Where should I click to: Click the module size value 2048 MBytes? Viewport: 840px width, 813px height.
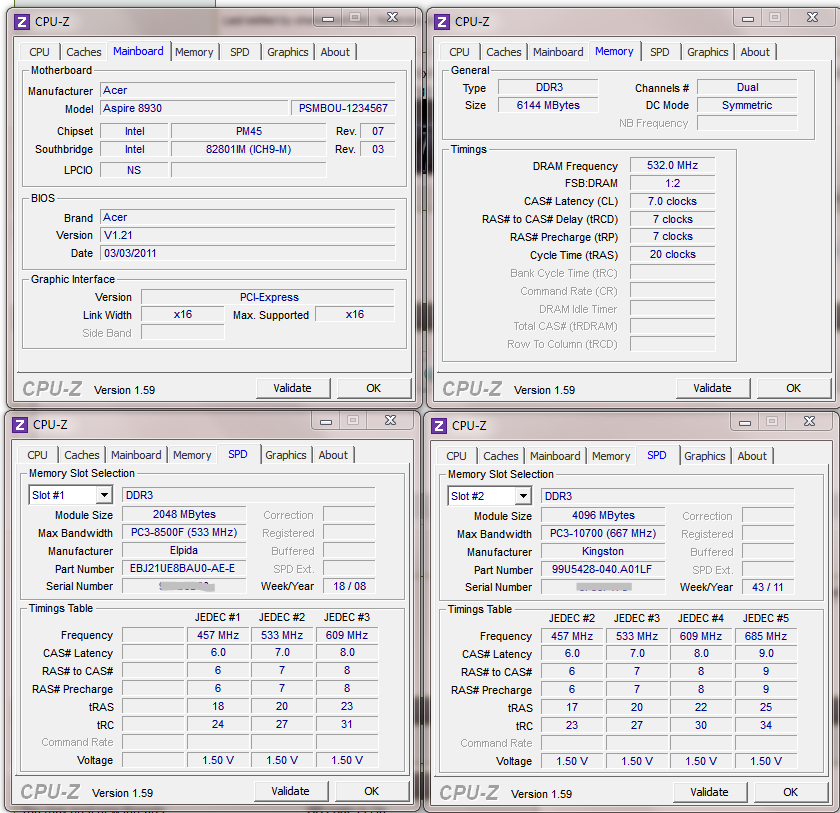[x=184, y=514]
